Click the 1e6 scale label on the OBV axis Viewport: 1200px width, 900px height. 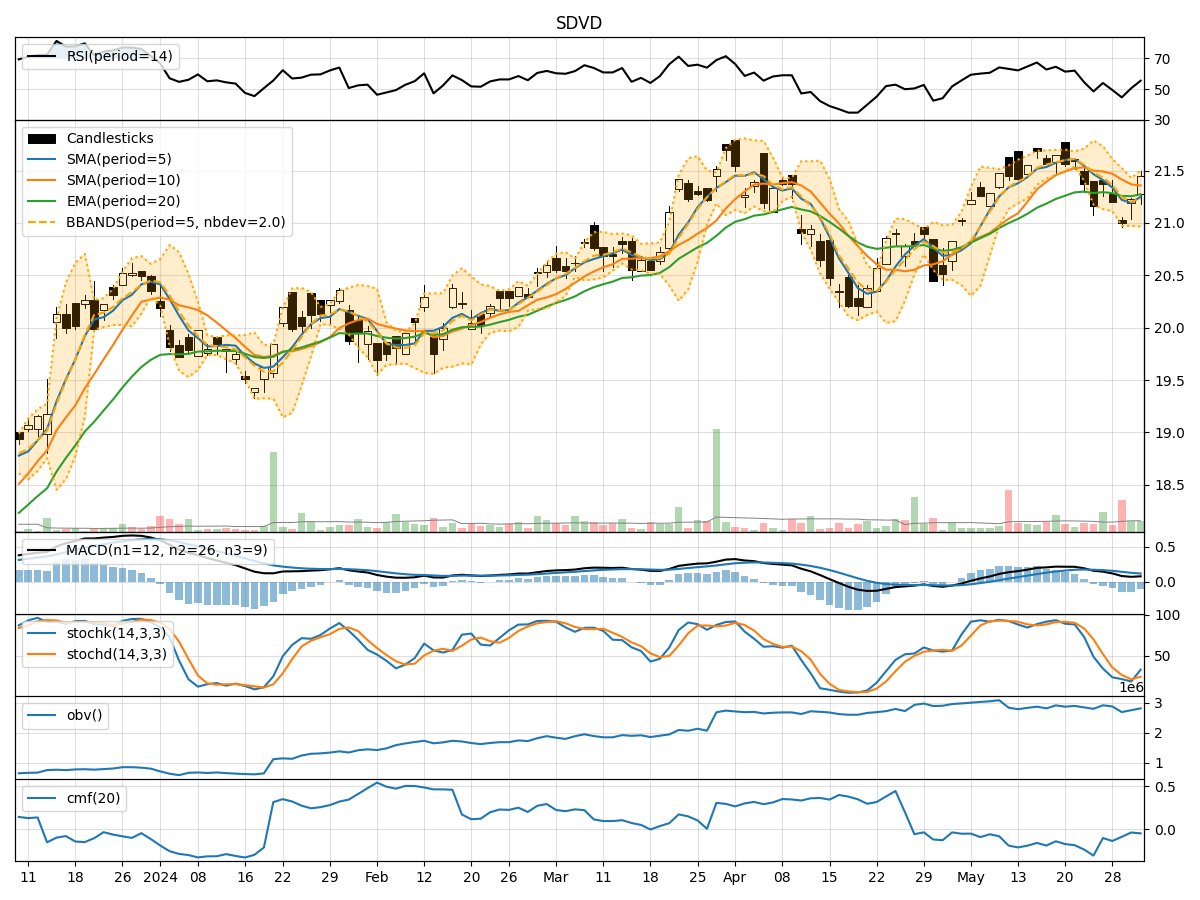tap(1131, 688)
